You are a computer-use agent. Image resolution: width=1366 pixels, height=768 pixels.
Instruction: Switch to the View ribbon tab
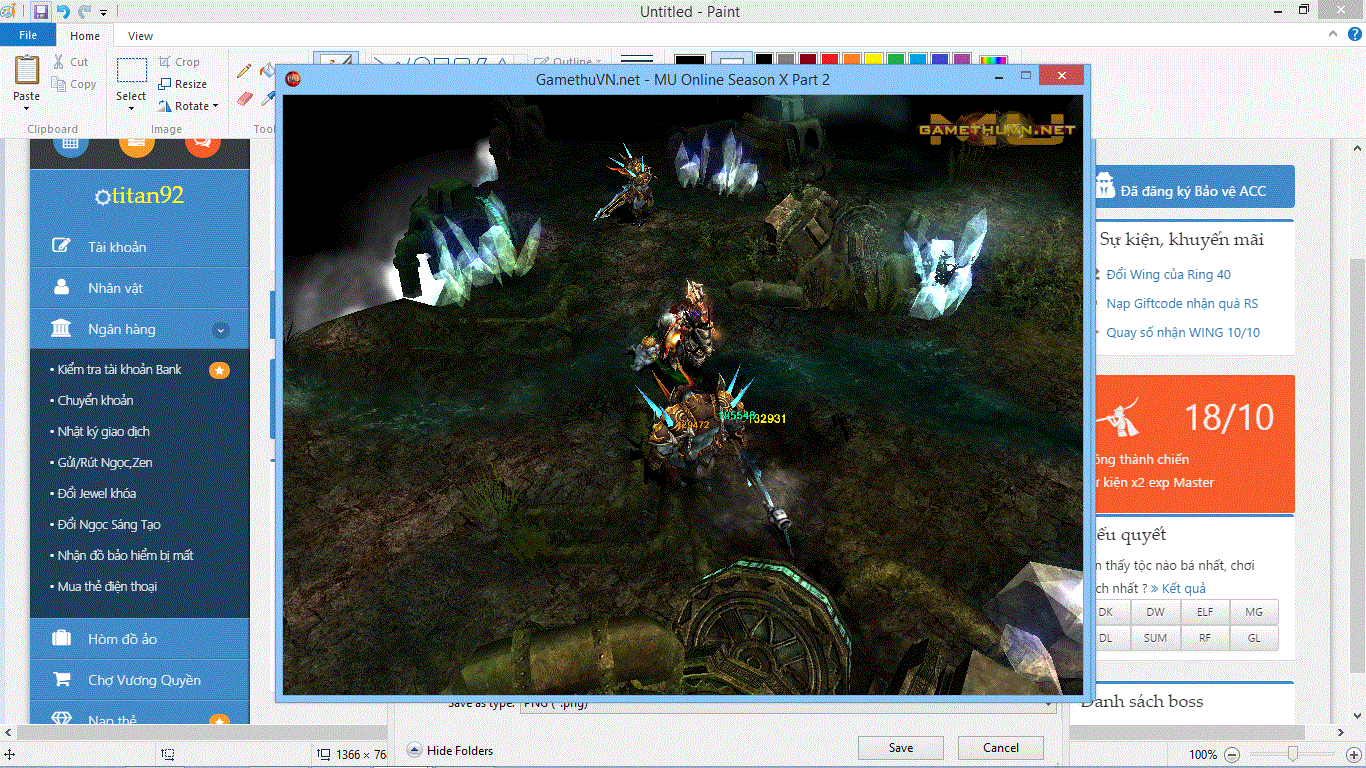click(141, 36)
